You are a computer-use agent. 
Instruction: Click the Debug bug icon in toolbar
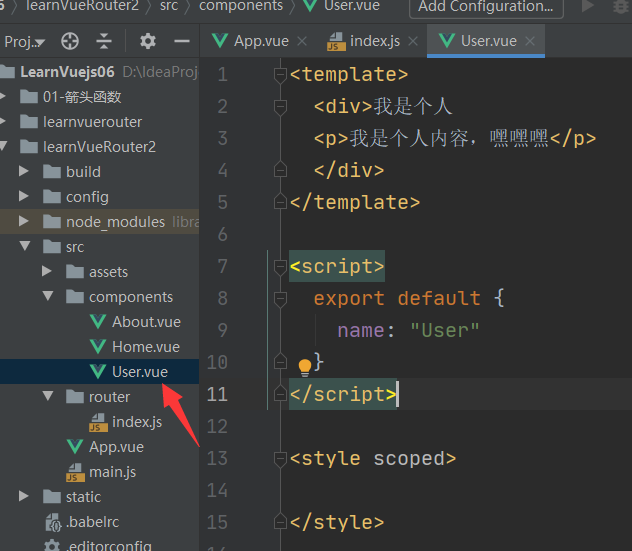pyautogui.click(x=621, y=6)
